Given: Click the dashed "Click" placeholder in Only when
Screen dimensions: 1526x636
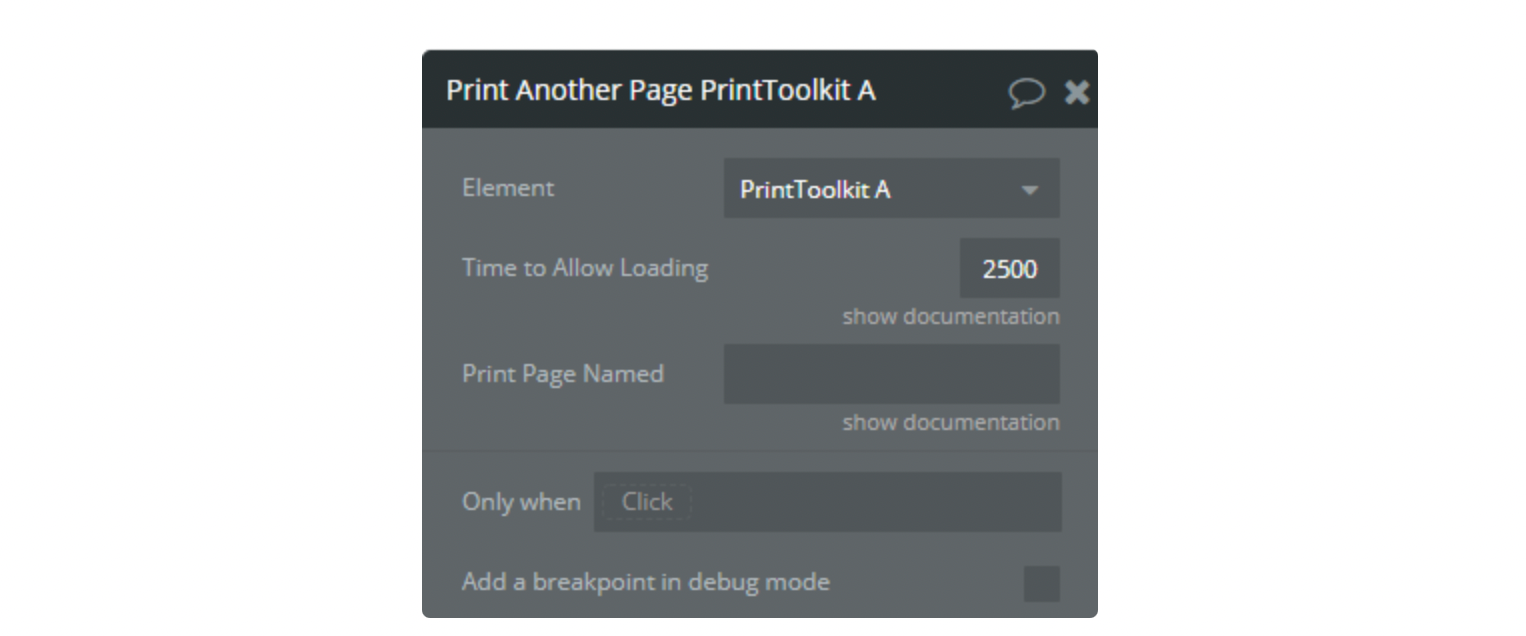Looking at the screenshot, I should tap(647, 502).
